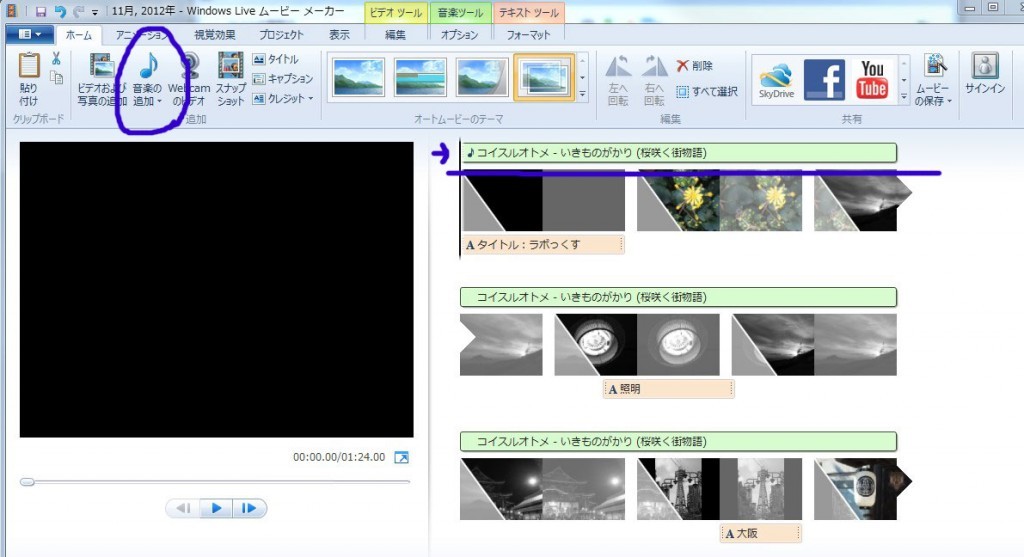Open full-screen preview icon below the video

(401, 457)
